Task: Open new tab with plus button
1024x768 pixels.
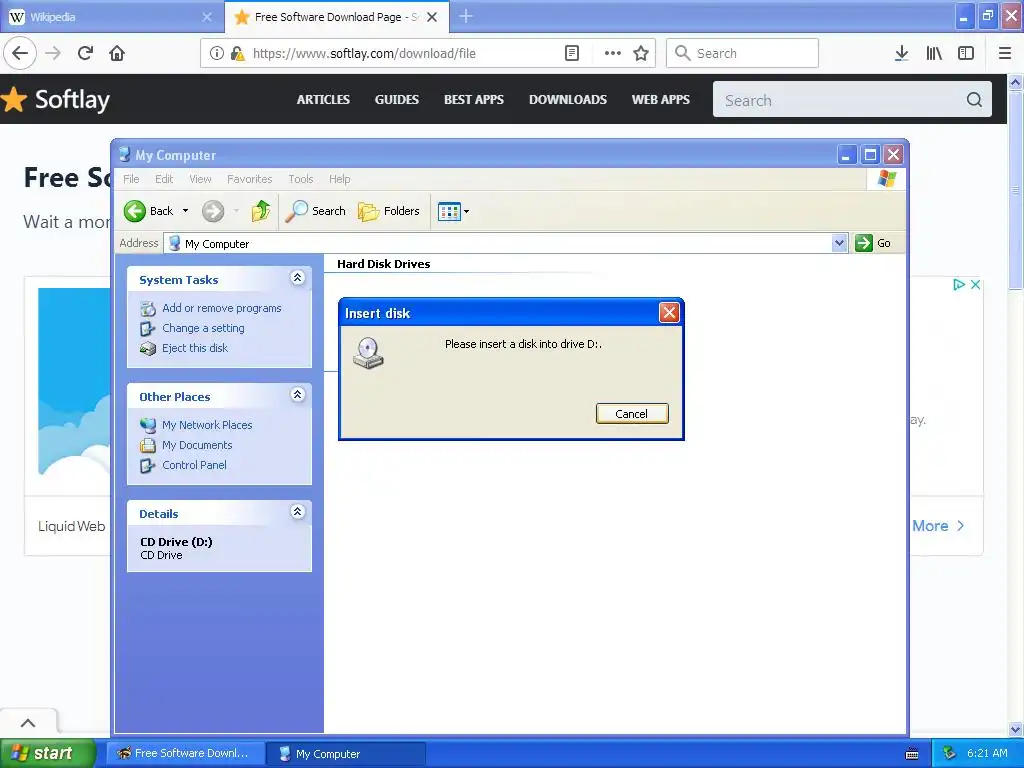Action: 466,16
